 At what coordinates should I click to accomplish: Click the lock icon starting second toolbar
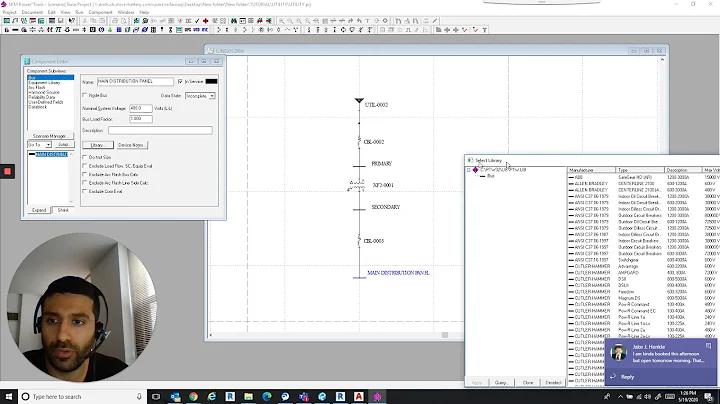coord(6,30)
